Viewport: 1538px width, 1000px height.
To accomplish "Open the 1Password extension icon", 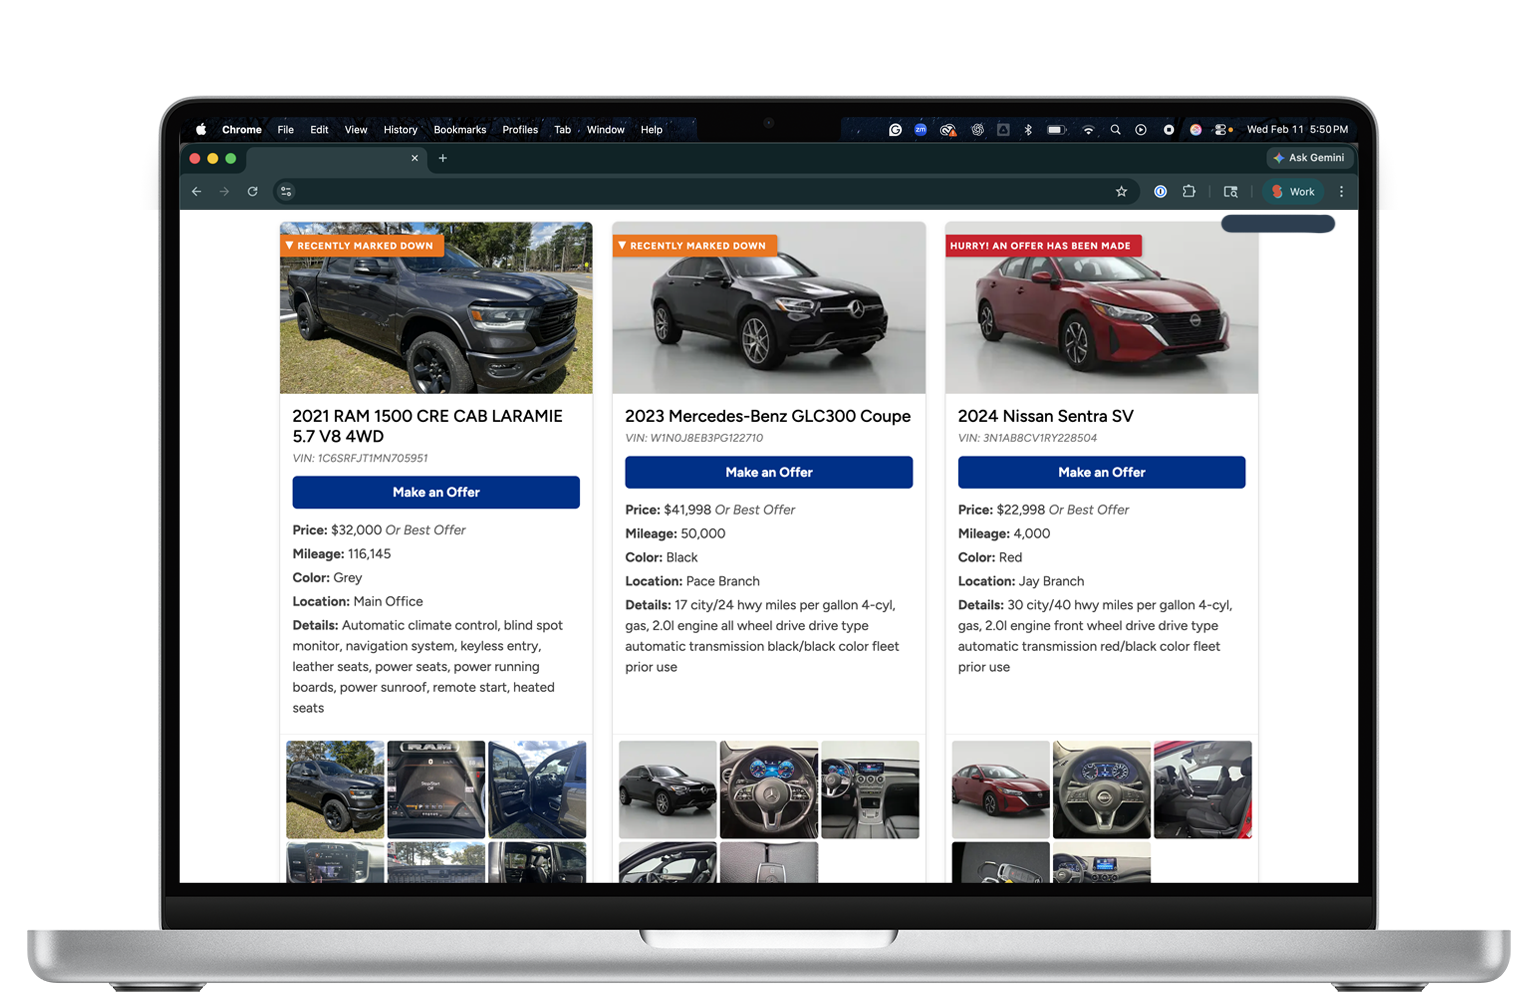I will [1160, 192].
